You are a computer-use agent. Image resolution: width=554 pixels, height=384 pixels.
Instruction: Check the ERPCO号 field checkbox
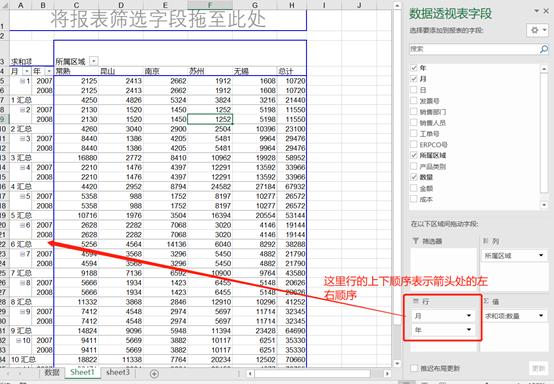pos(414,144)
